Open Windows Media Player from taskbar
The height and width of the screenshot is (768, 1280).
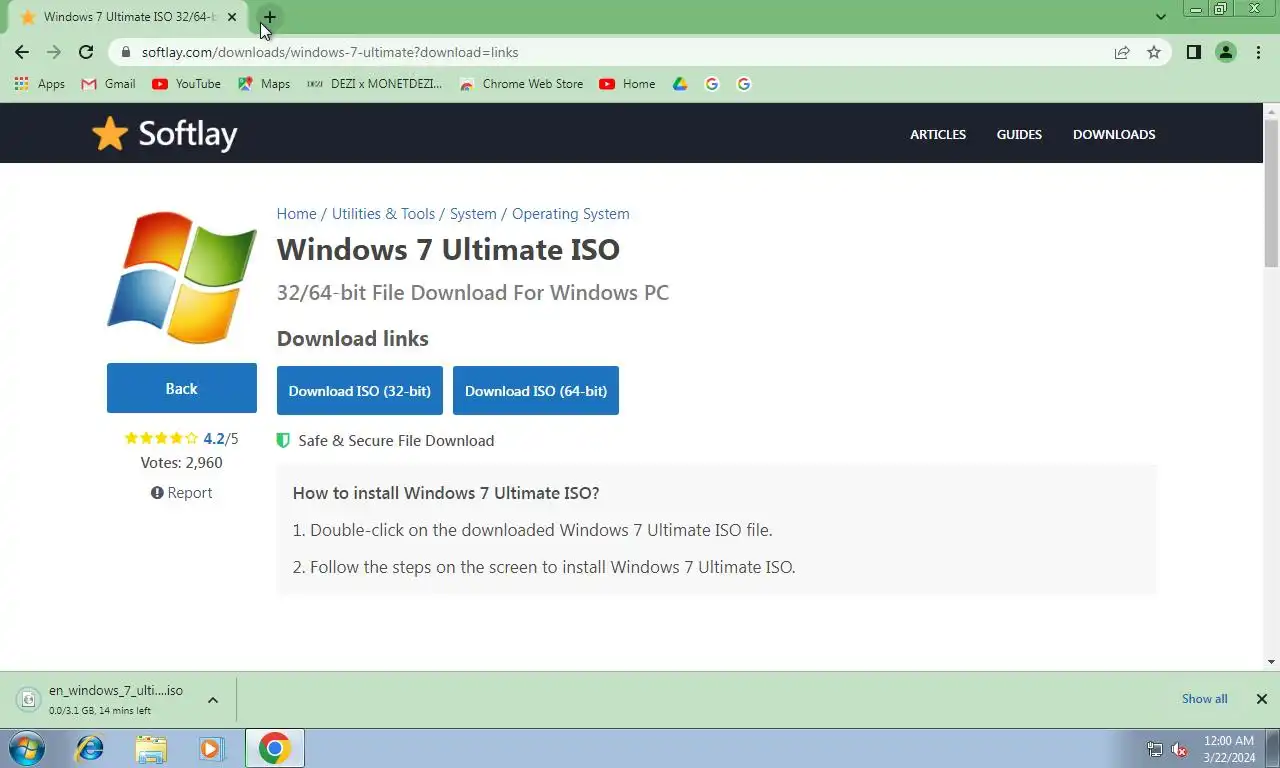click(x=211, y=748)
